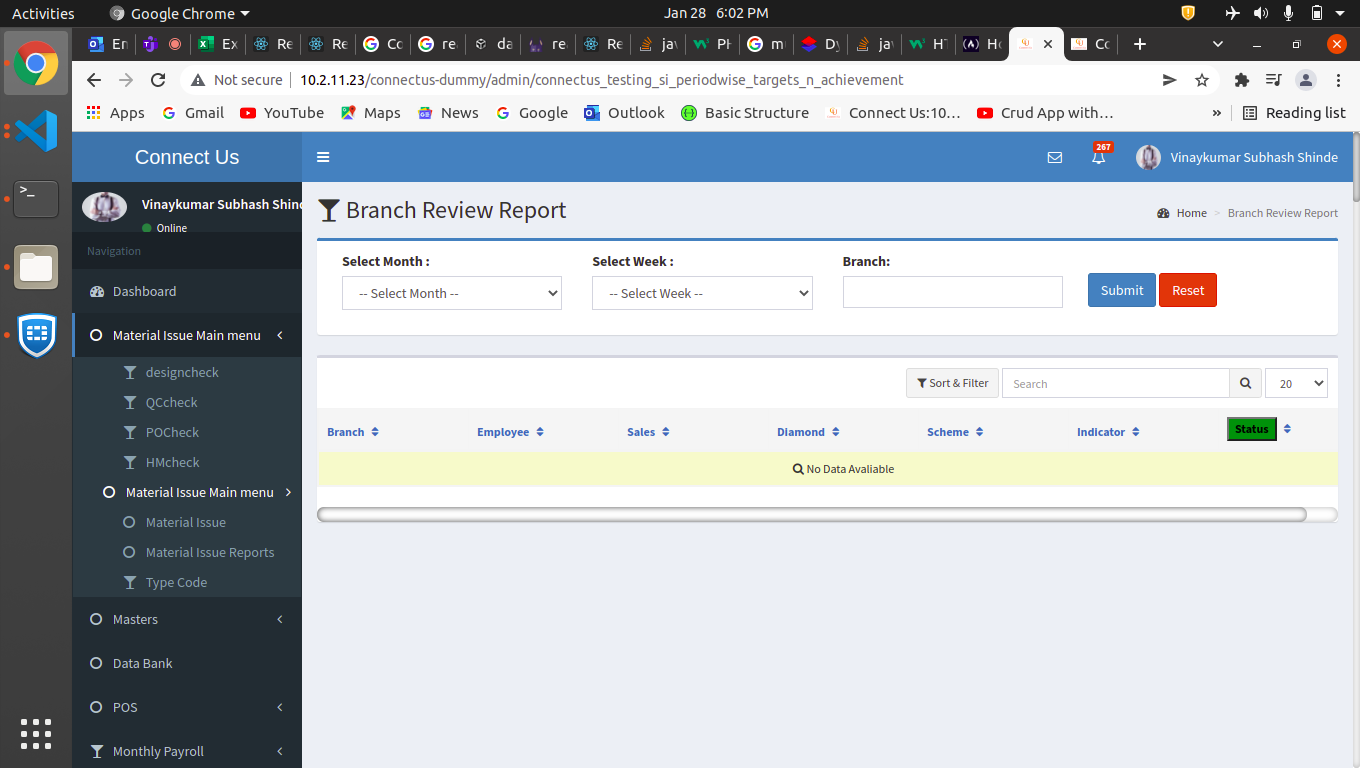Open notifications bell with 267 badge
This screenshot has height=768, width=1360.
(1099, 155)
